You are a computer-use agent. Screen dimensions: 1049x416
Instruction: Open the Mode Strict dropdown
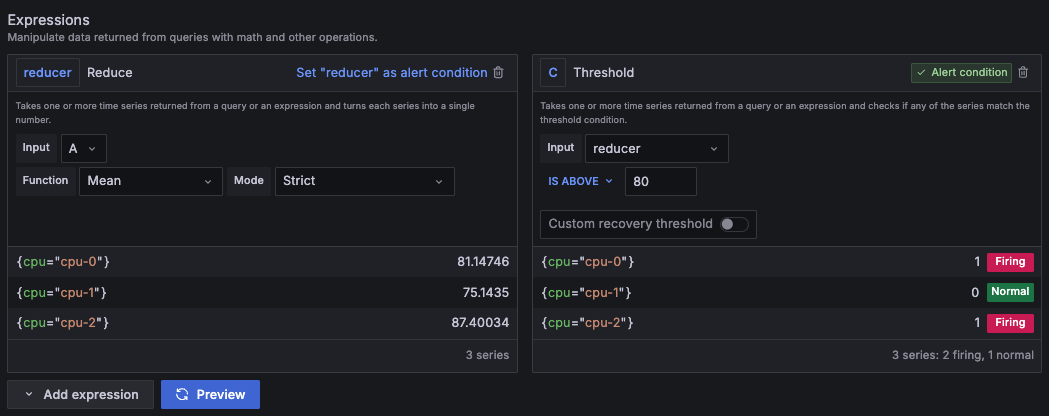(364, 181)
